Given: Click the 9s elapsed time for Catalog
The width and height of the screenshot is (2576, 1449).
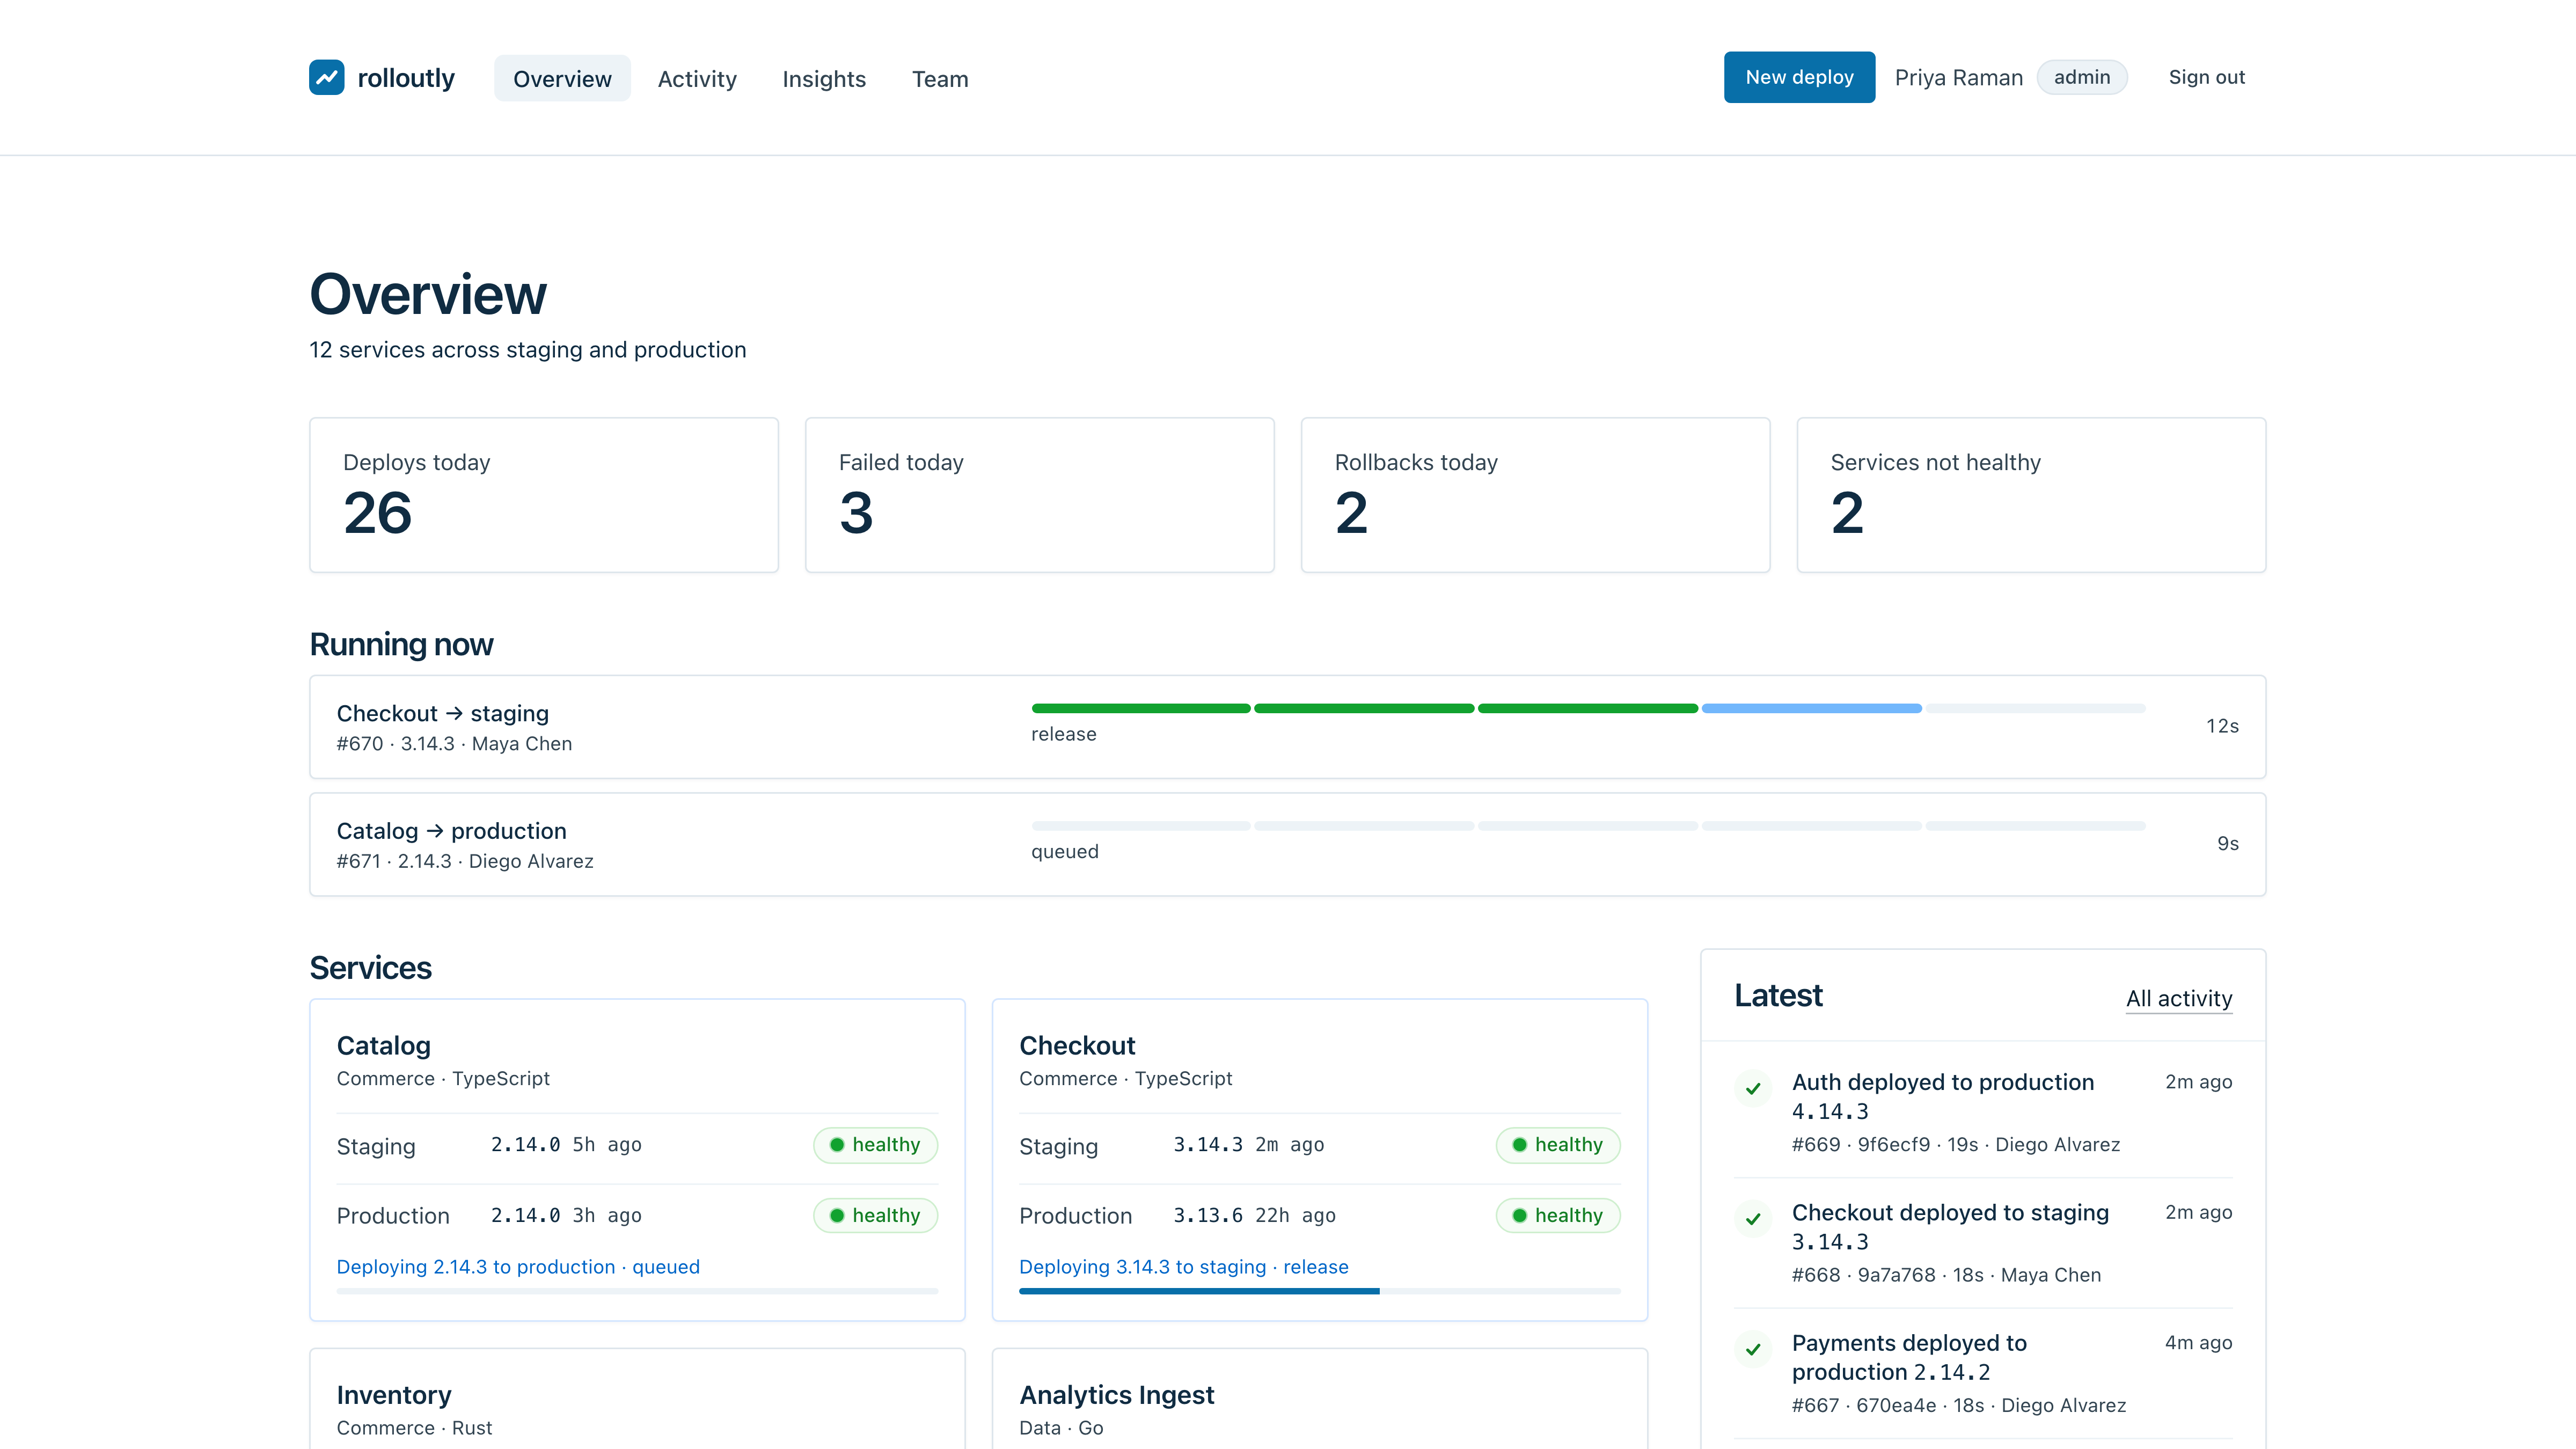Looking at the screenshot, I should (2227, 843).
